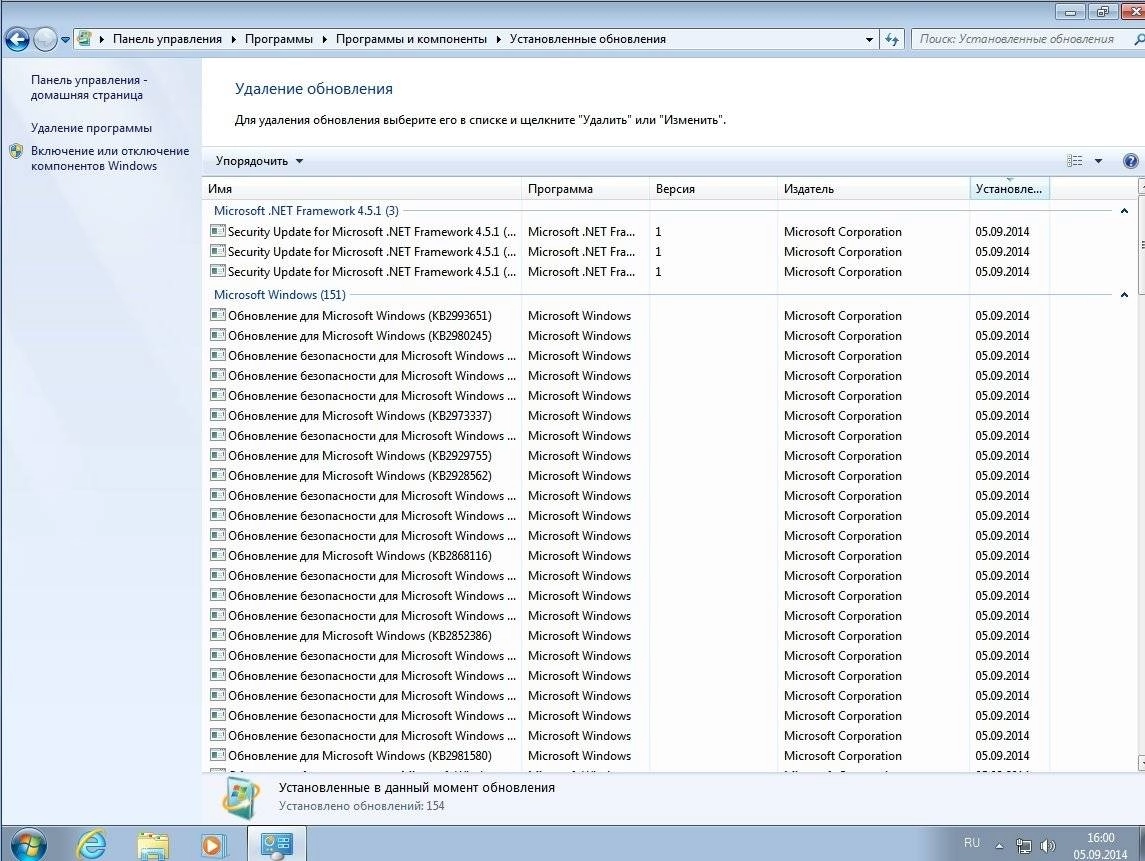Open the view options dropdown arrow
This screenshot has height=861, width=1145.
click(1098, 161)
